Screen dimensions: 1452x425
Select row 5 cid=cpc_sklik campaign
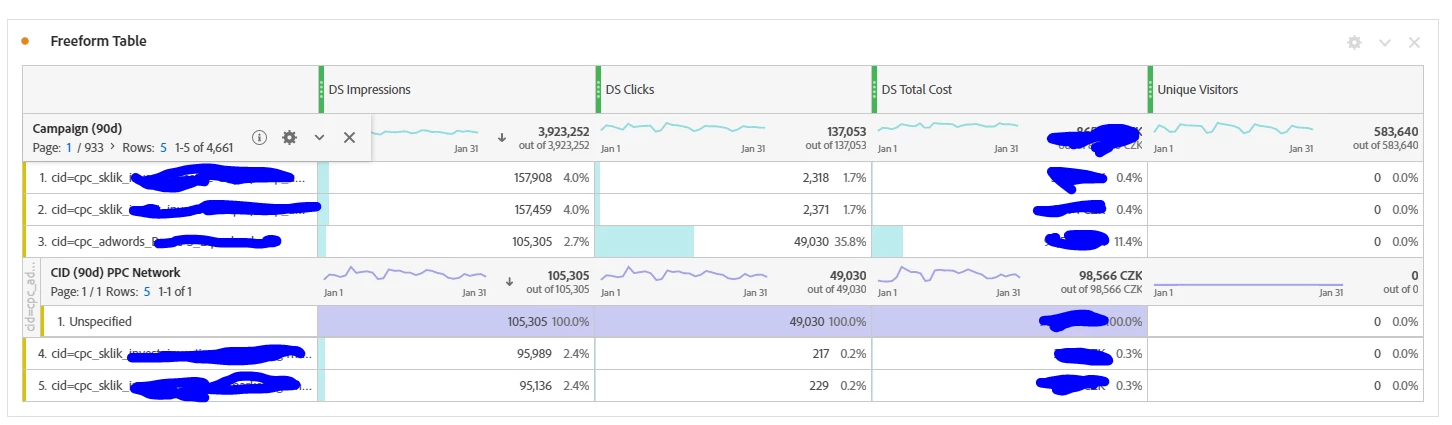[170, 385]
